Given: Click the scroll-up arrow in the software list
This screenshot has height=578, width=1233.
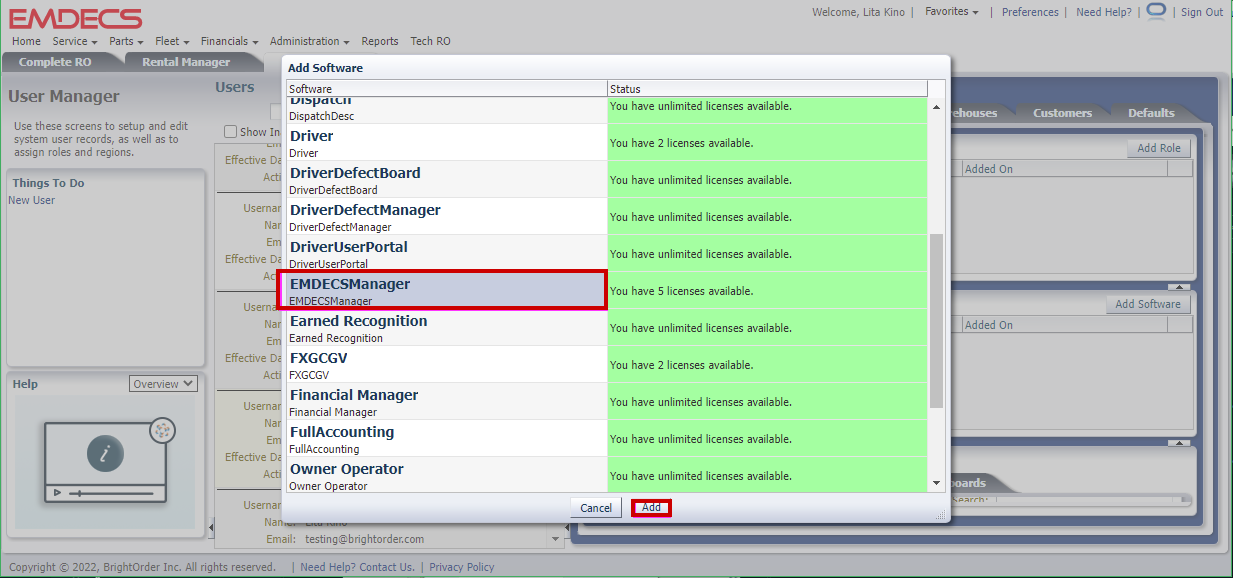Looking at the screenshot, I should click(937, 107).
